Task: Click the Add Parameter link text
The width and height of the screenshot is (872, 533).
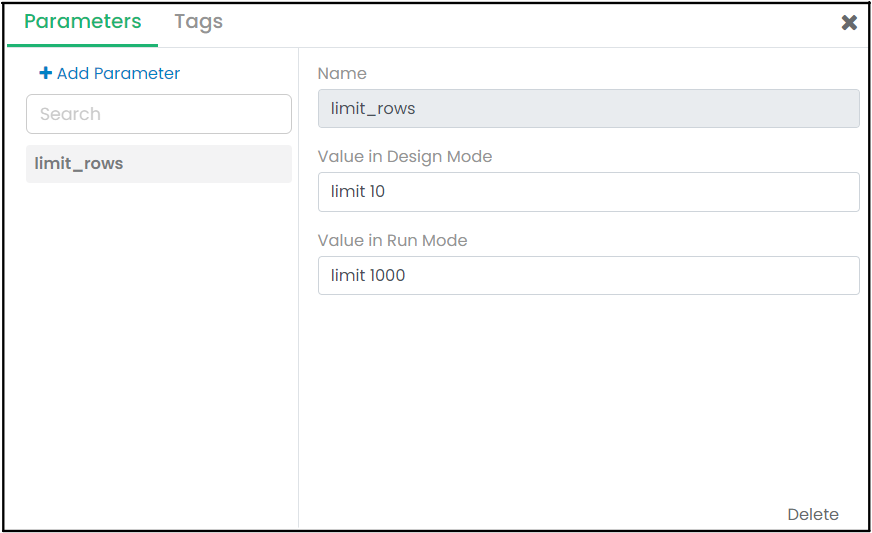Action: point(118,73)
